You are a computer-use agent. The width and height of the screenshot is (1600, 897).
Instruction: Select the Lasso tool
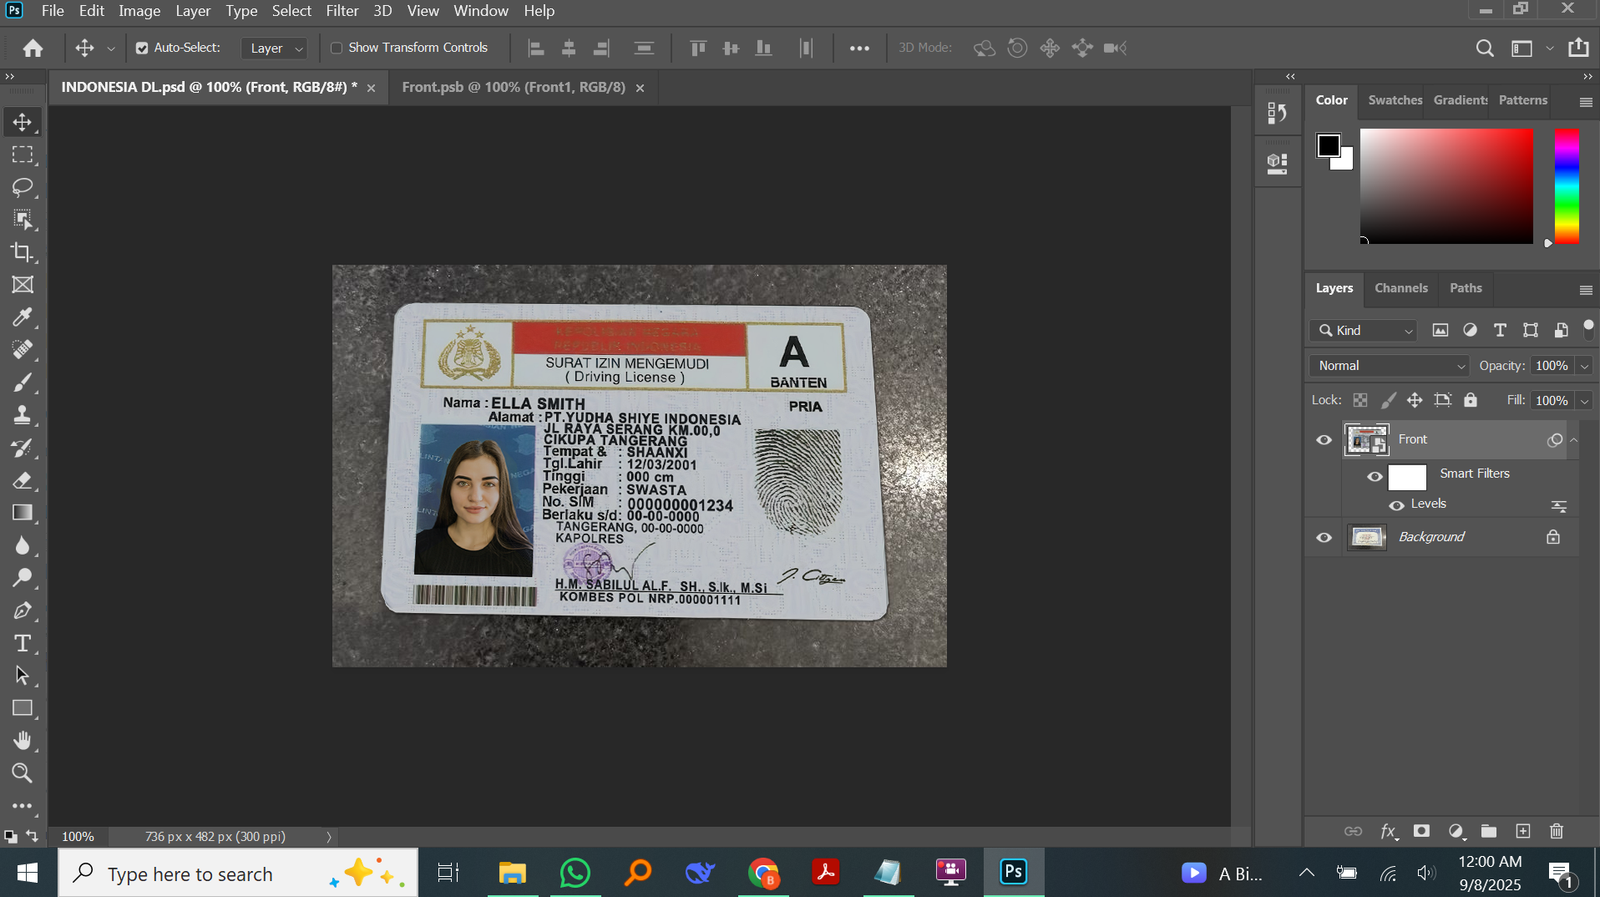[x=22, y=187]
